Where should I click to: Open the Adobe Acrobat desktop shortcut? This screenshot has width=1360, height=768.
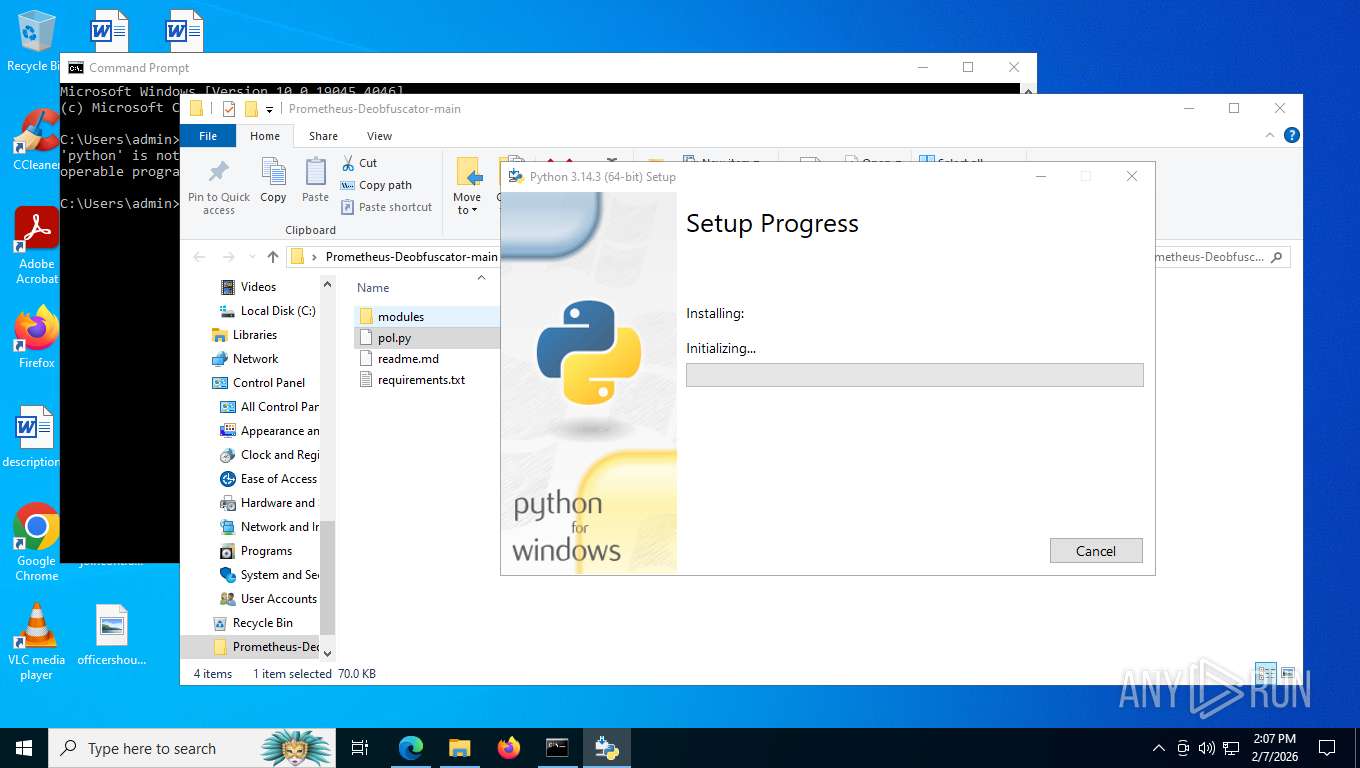click(37, 246)
